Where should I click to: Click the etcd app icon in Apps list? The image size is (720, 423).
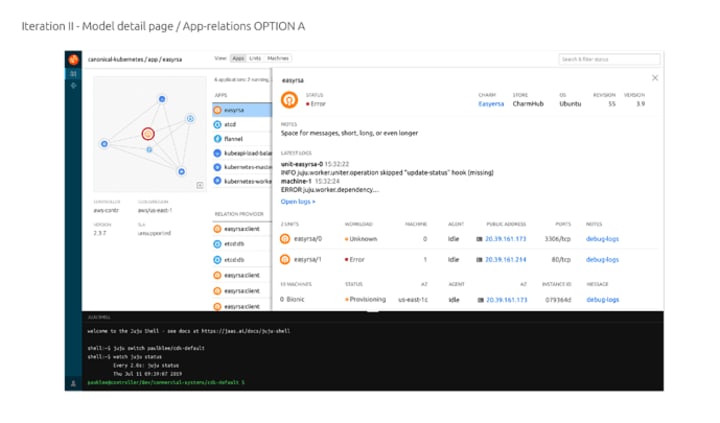coord(218,124)
